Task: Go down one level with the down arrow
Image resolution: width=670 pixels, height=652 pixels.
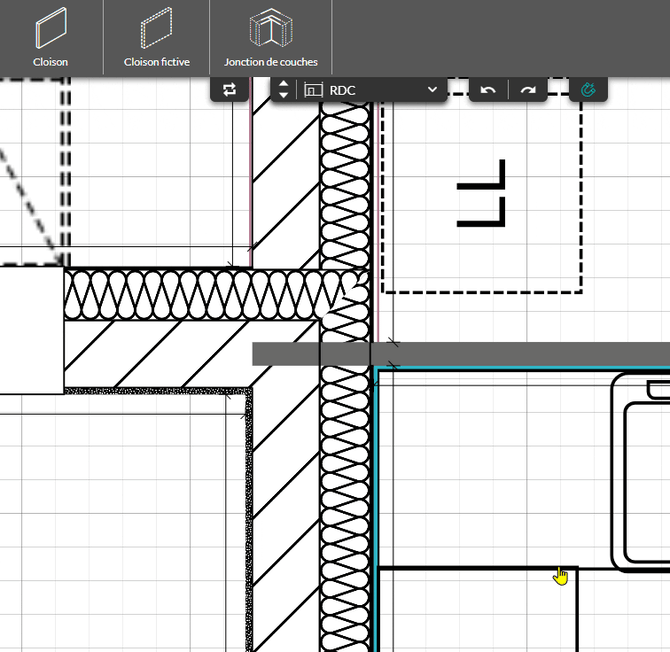Action: (283, 96)
